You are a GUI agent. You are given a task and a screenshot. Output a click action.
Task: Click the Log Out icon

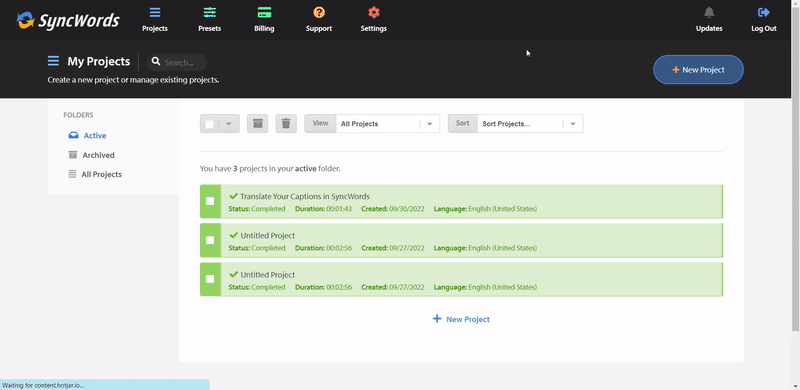(764, 13)
